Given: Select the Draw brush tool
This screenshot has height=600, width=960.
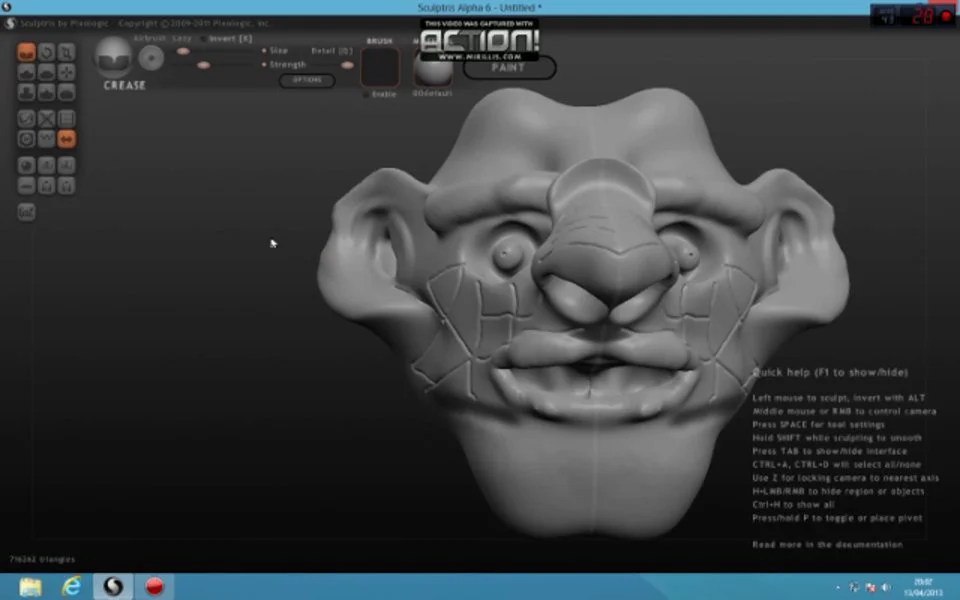Looking at the screenshot, I should click(26, 72).
